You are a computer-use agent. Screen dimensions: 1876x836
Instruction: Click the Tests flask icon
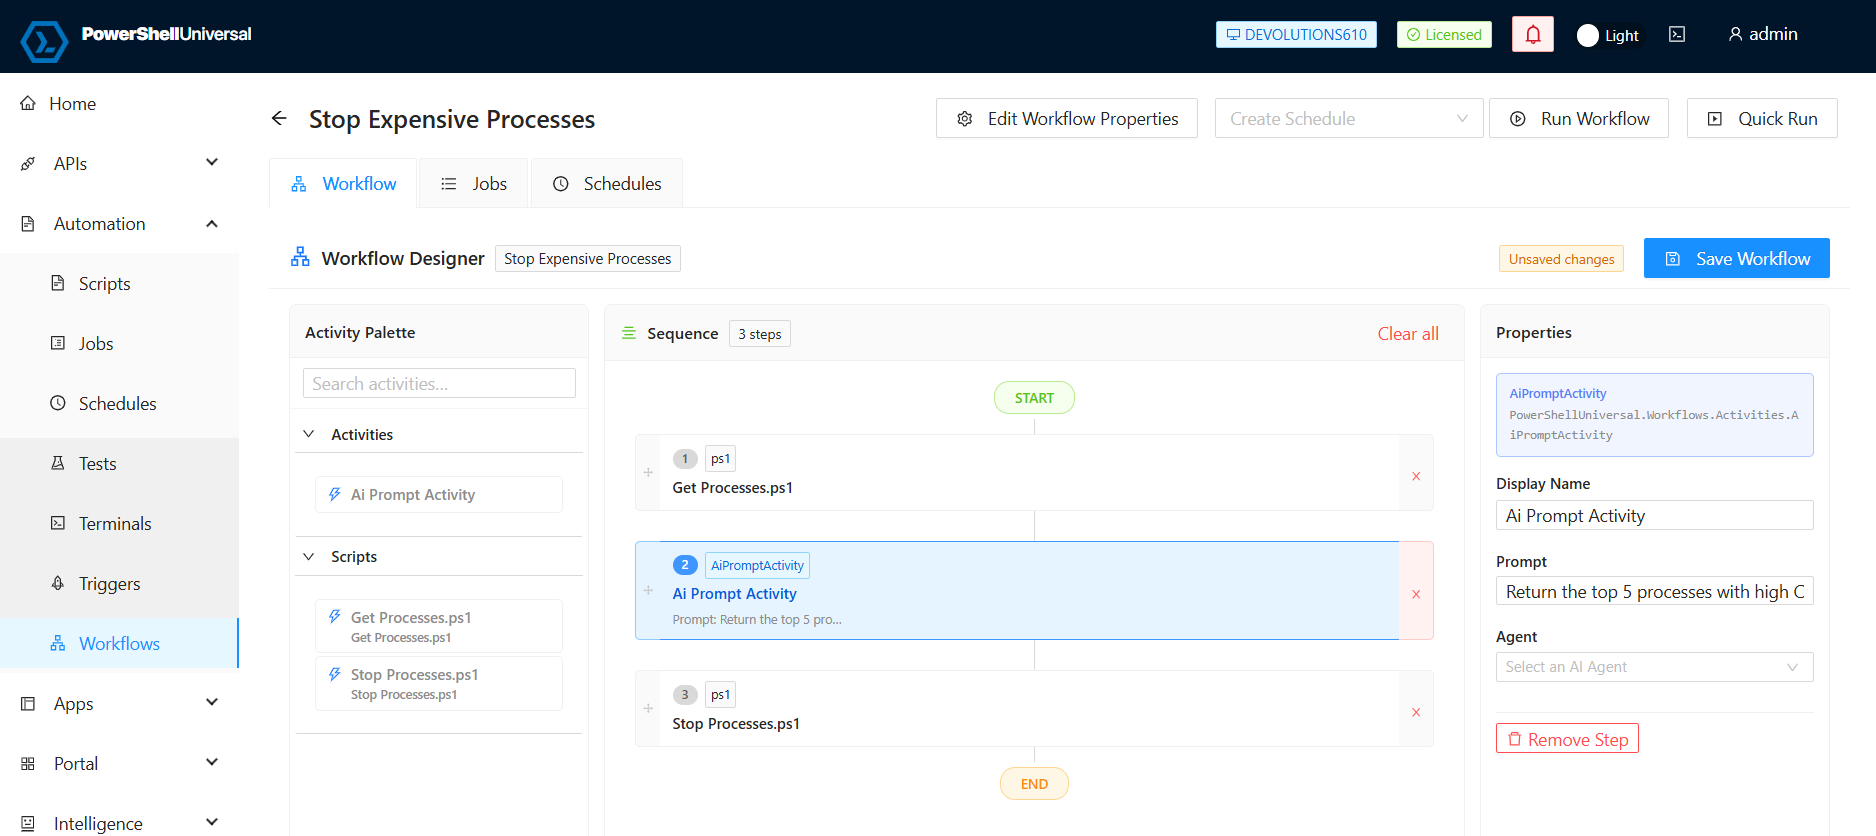[58, 463]
